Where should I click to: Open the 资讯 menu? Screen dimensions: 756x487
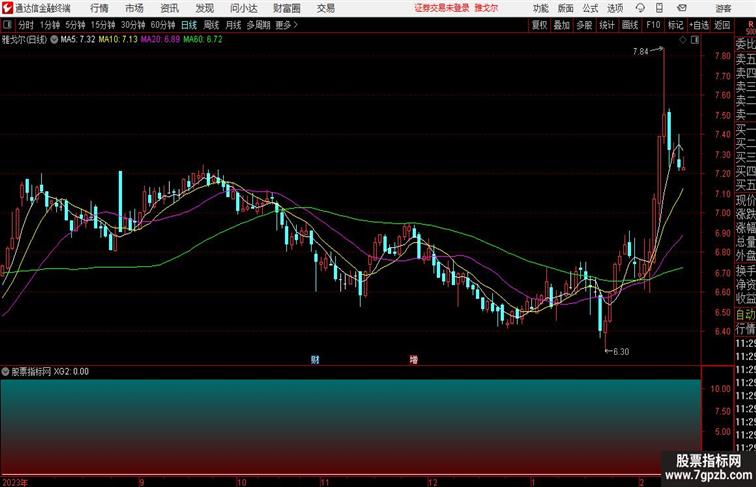click(169, 8)
